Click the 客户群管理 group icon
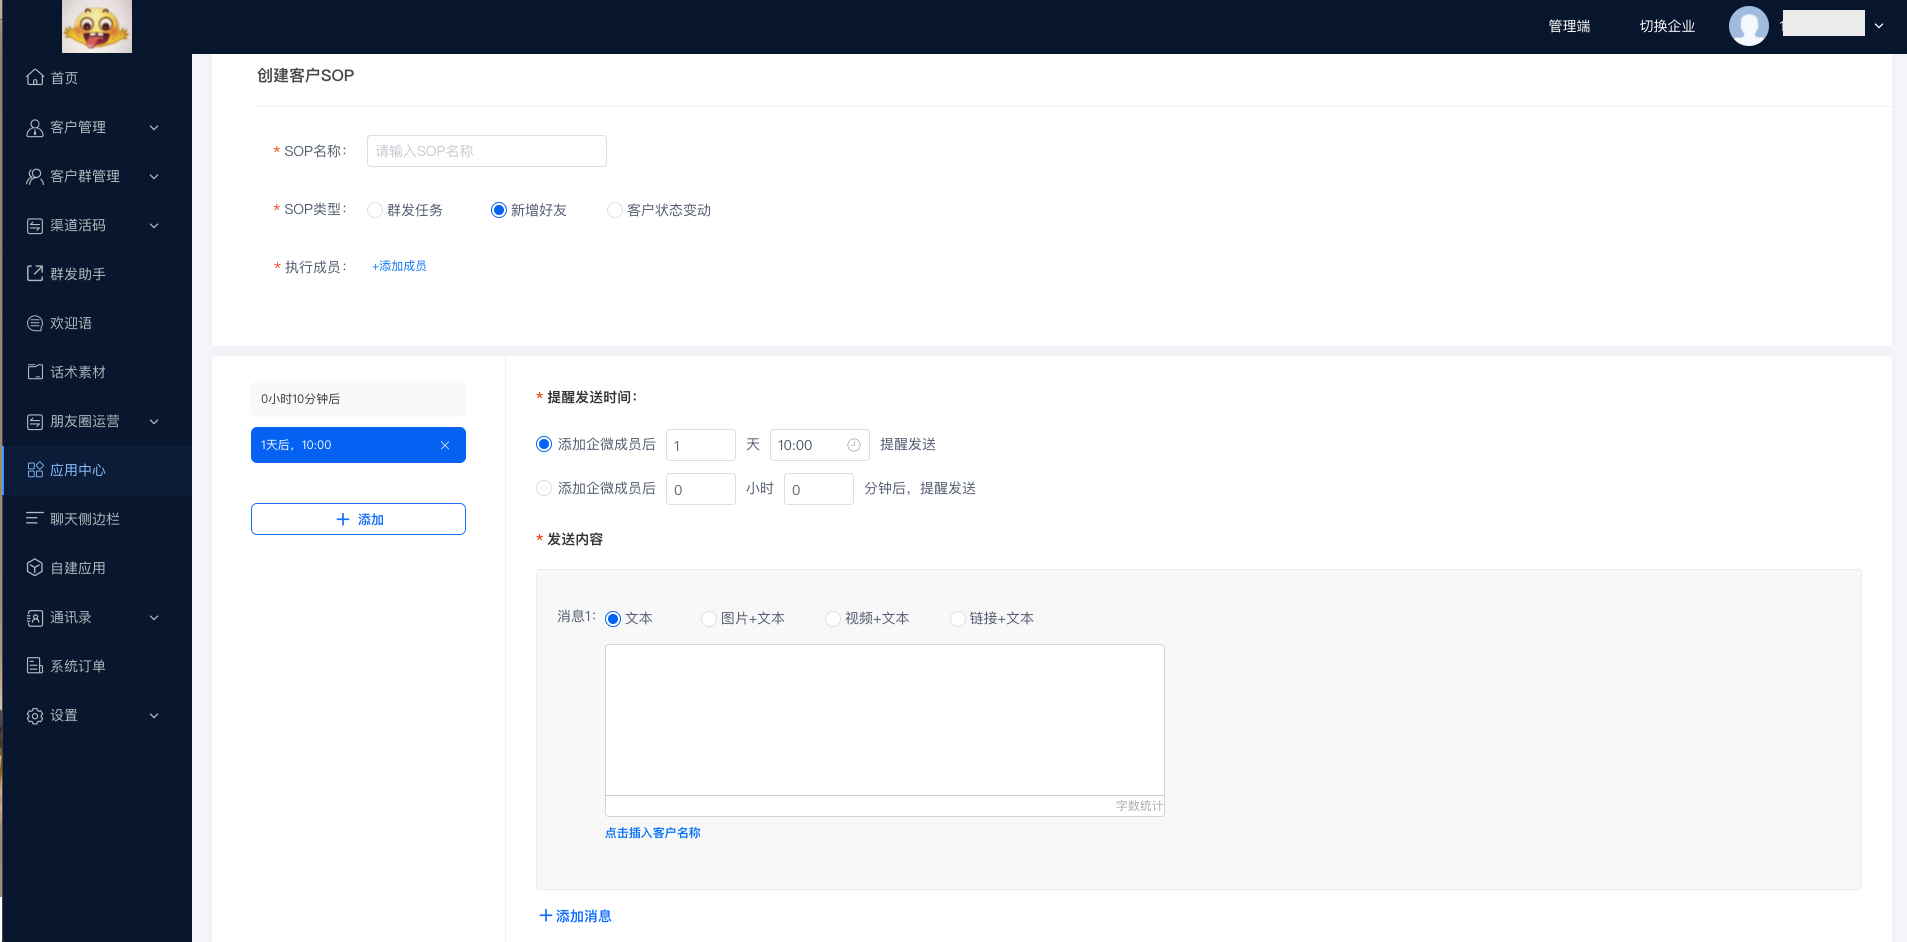This screenshot has height=942, width=1907. (35, 176)
